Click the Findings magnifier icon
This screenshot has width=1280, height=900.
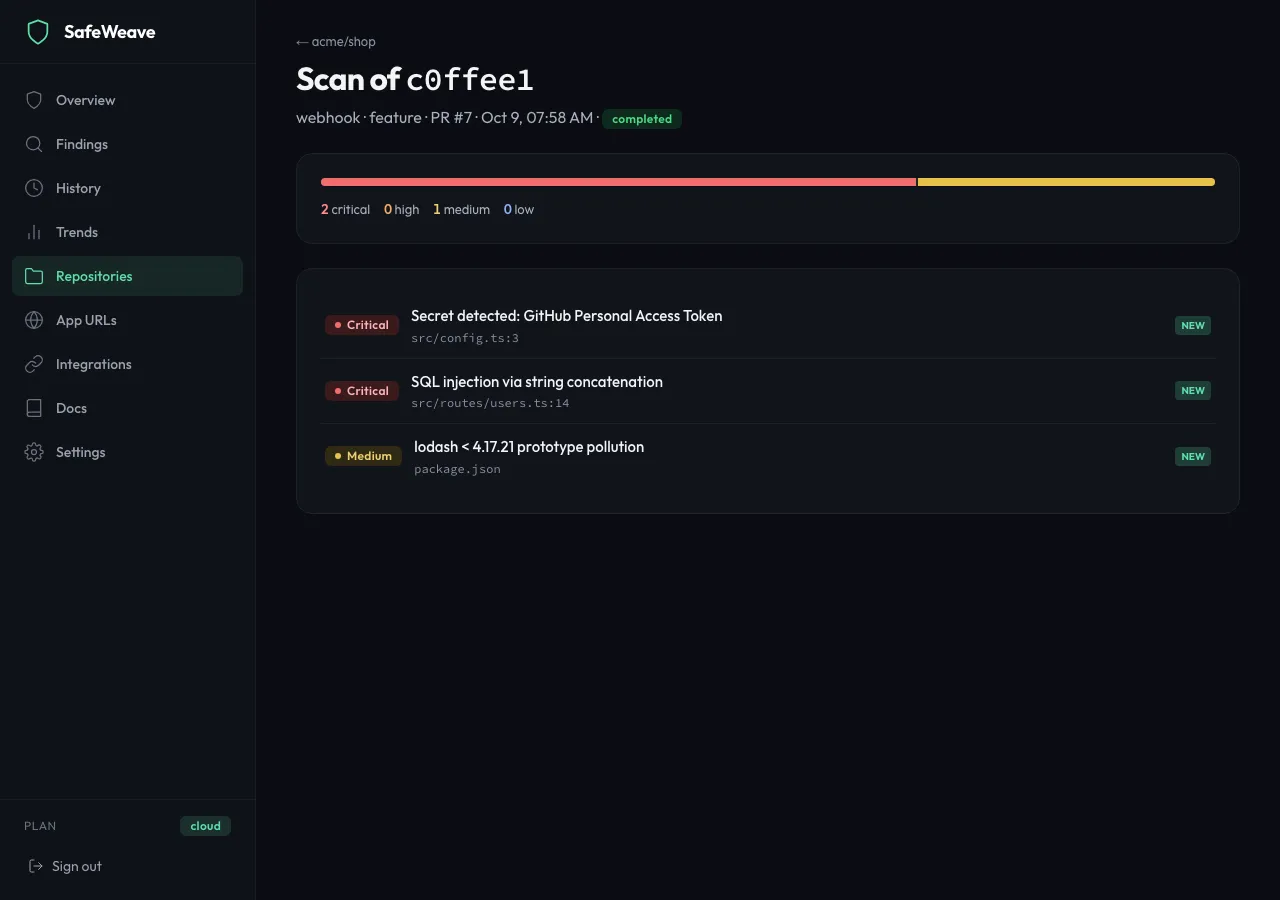[34, 144]
